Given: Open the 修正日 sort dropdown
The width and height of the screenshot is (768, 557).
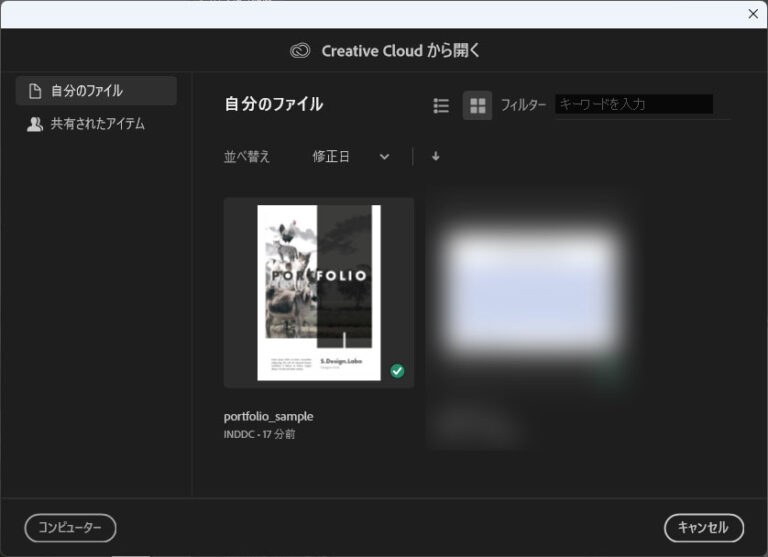Looking at the screenshot, I should [331, 156].
